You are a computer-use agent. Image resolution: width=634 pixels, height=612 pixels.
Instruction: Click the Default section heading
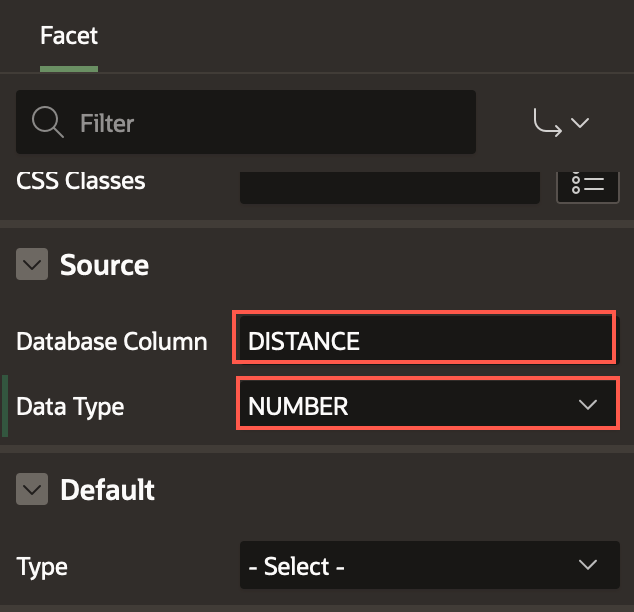click(107, 490)
